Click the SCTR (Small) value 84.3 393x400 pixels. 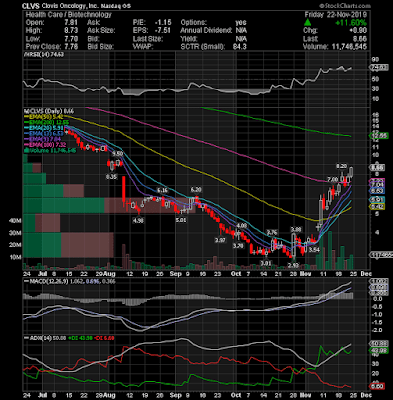[239, 47]
